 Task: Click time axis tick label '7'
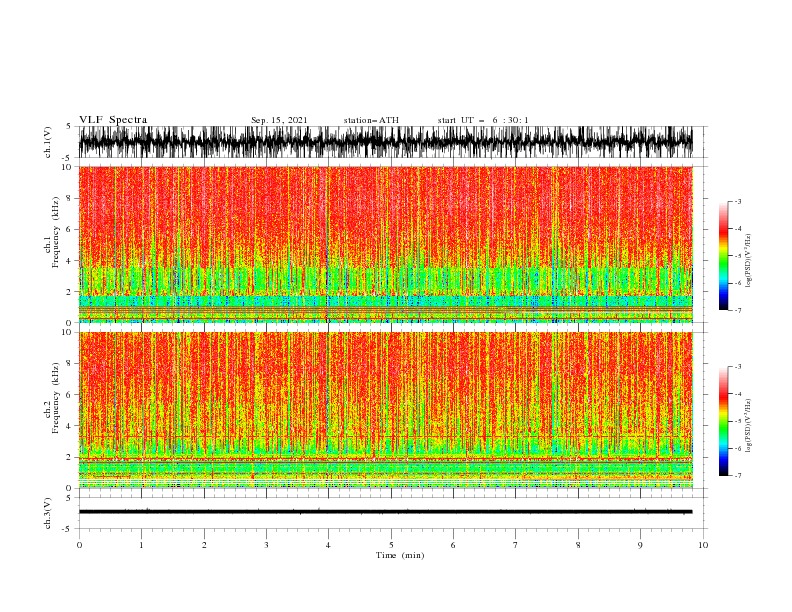(516, 545)
